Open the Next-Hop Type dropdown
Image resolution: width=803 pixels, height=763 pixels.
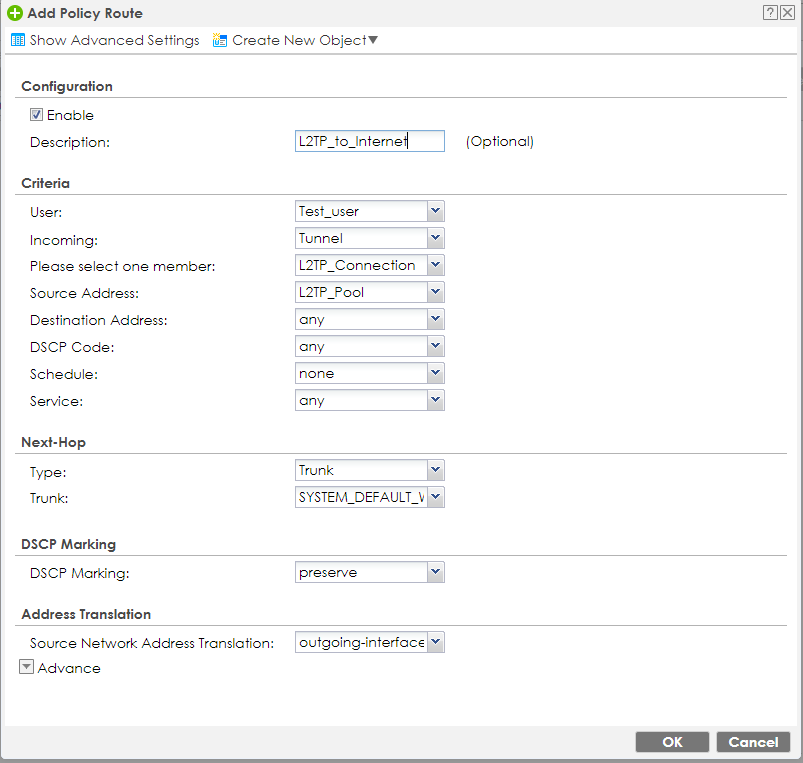[434, 470]
